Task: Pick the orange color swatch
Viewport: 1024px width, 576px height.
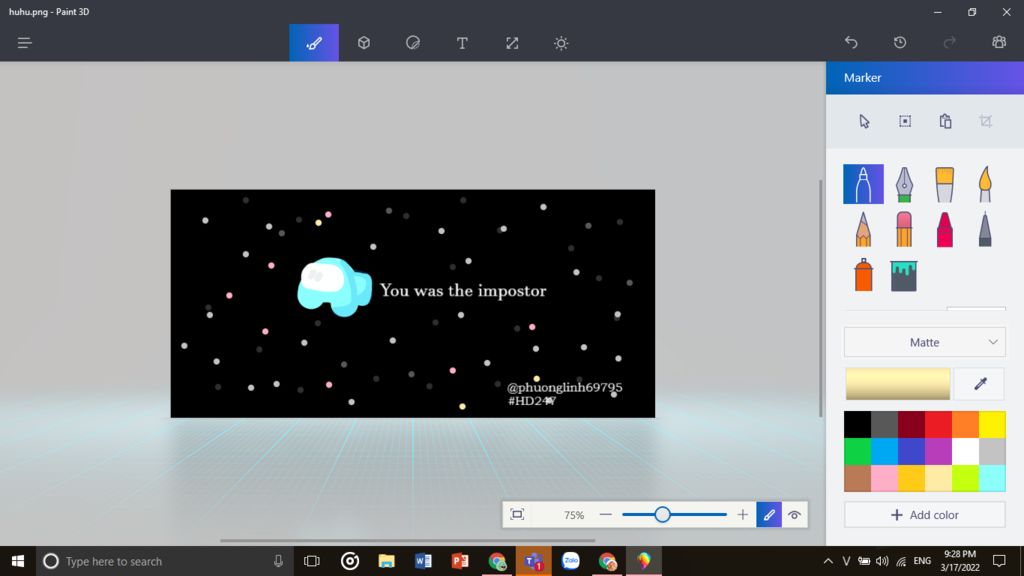Action: point(965,424)
